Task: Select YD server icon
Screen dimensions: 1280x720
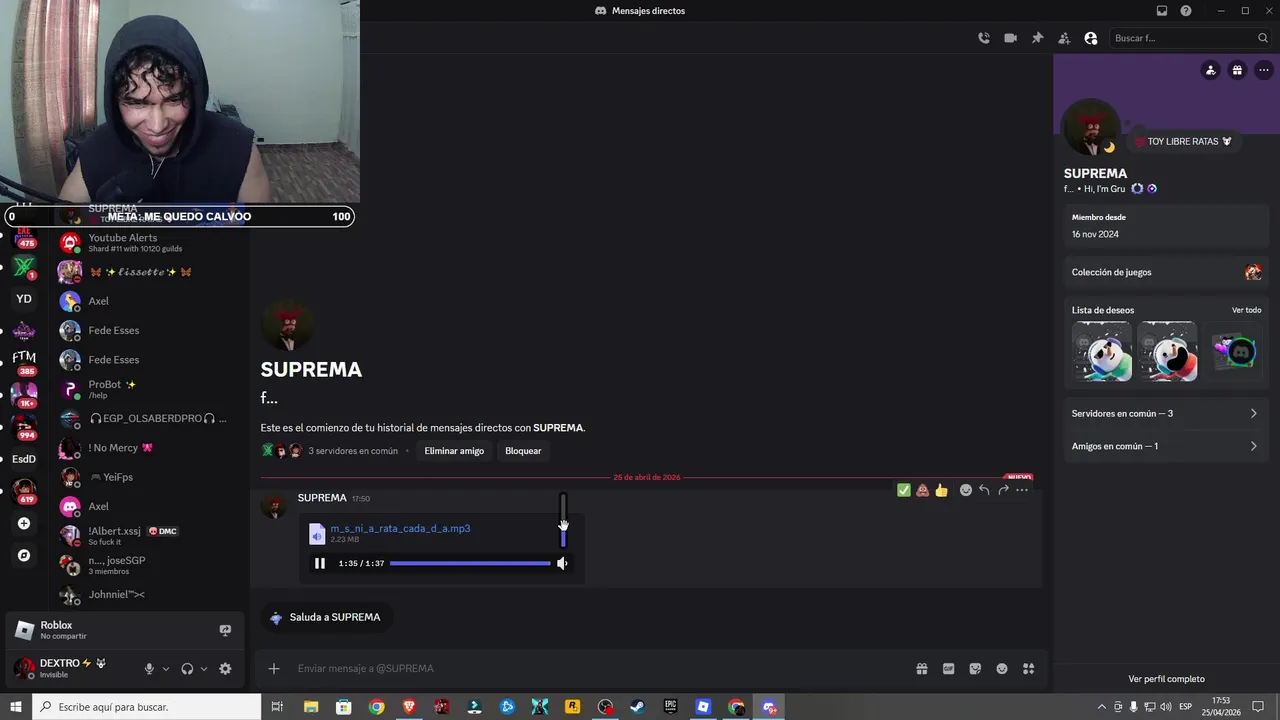Action: (x=24, y=299)
